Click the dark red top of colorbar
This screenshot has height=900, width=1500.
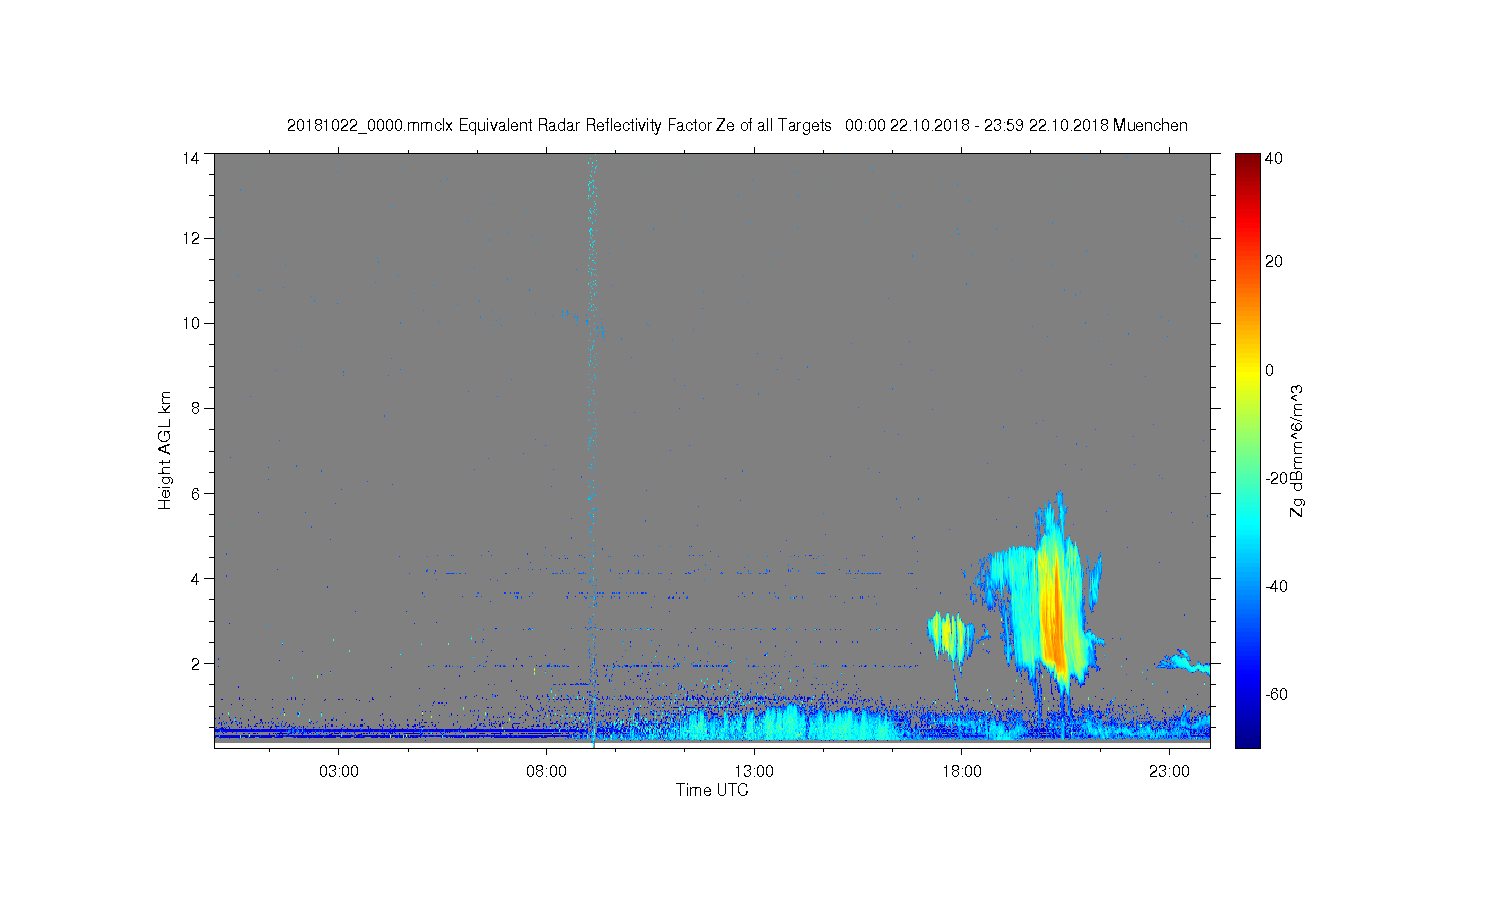coord(1247,162)
